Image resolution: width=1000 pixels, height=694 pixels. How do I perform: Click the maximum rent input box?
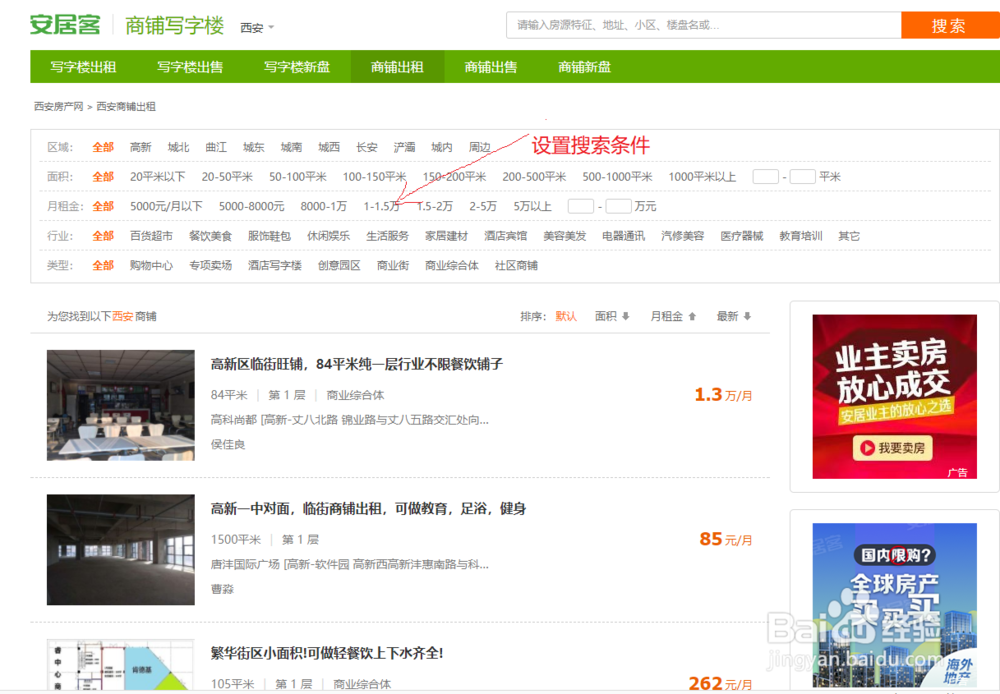click(618, 206)
